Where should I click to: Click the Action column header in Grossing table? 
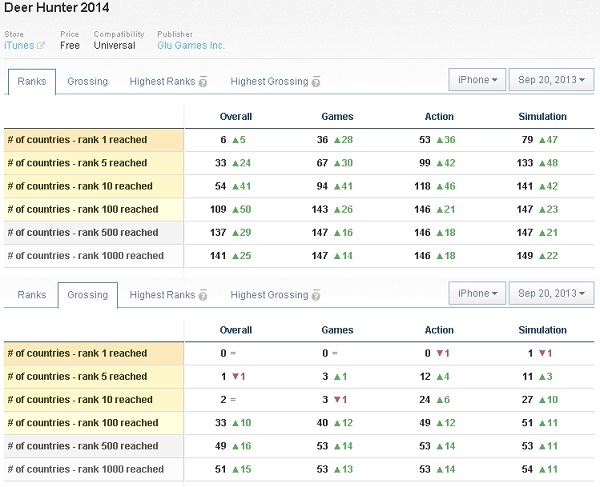(439, 330)
